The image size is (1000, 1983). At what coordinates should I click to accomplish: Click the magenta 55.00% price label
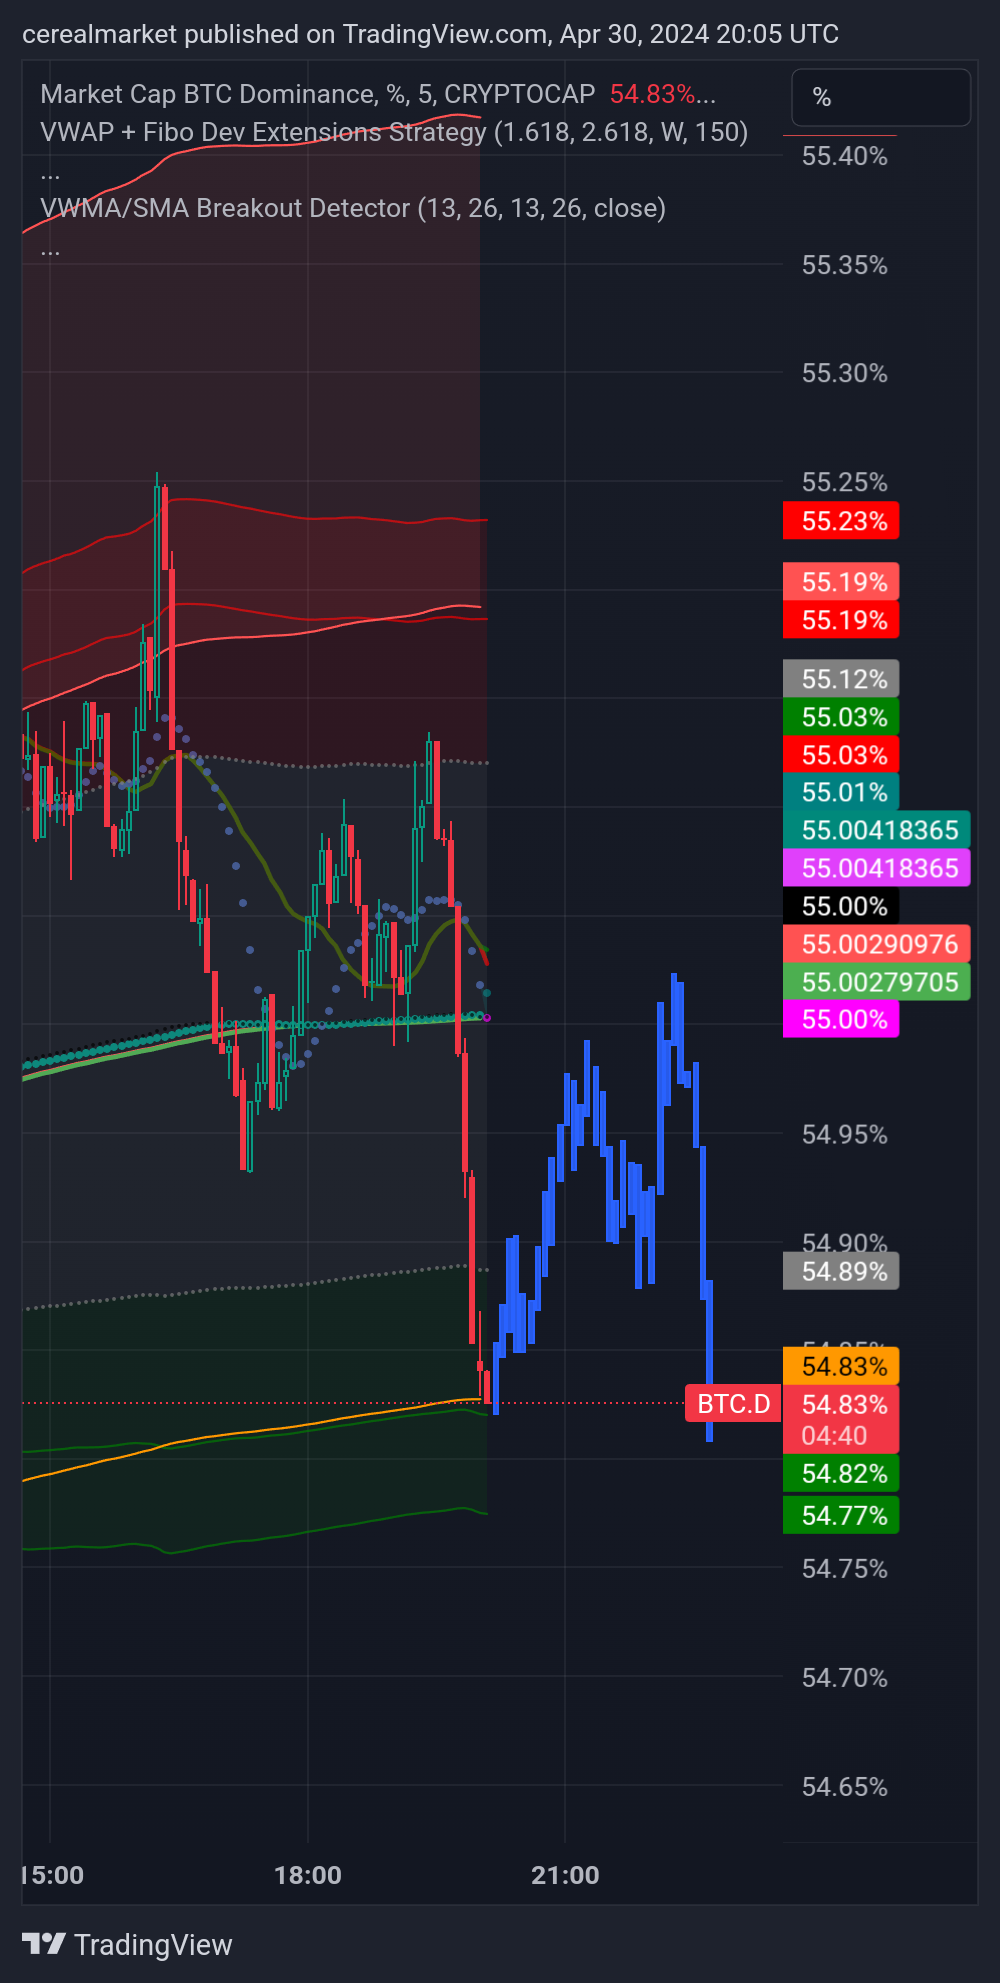point(841,1019)
